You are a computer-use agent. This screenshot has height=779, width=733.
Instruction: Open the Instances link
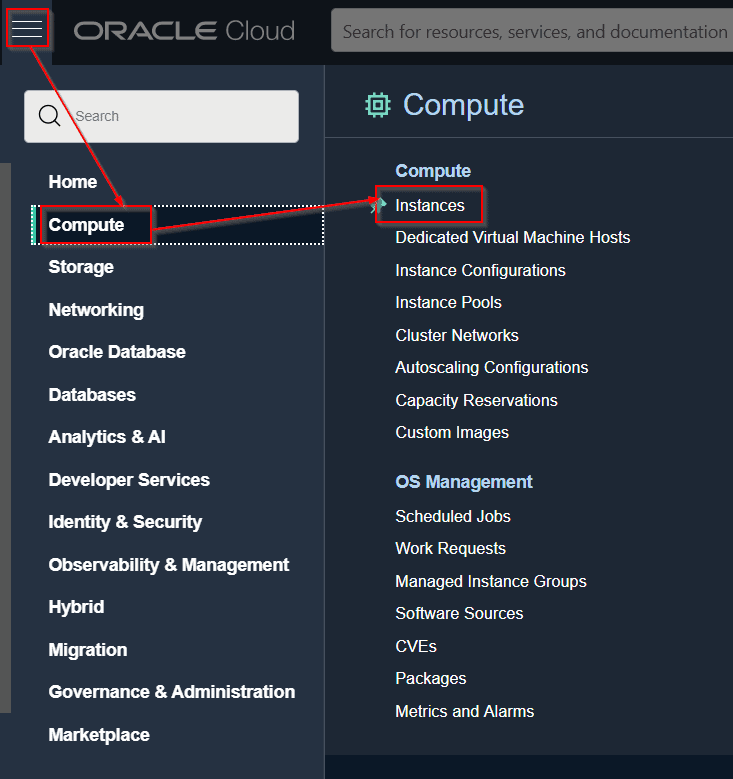[430, 205]
